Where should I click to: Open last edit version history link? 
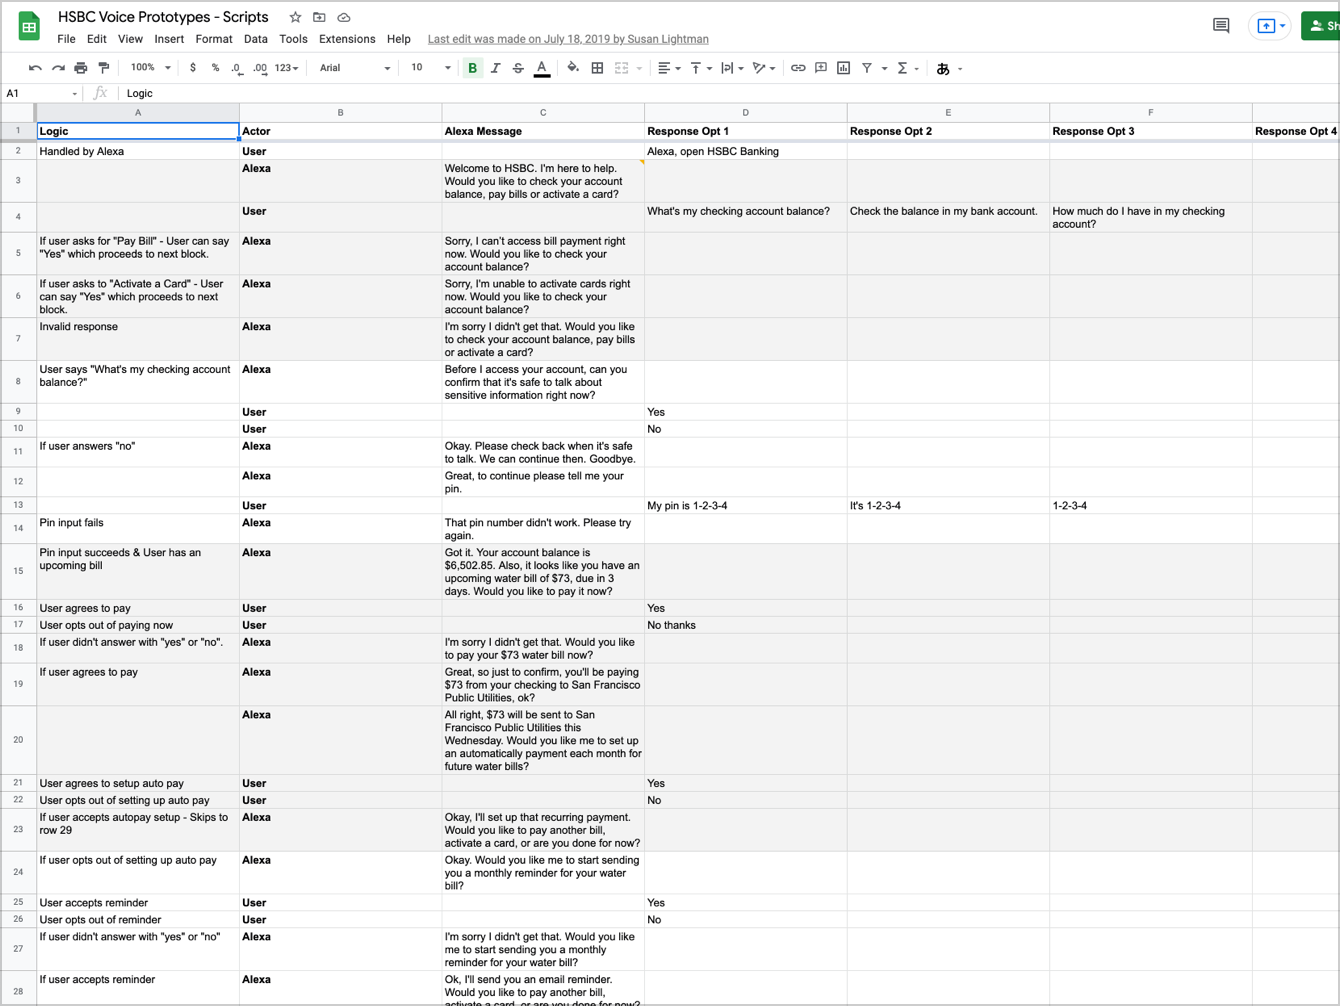568,39
